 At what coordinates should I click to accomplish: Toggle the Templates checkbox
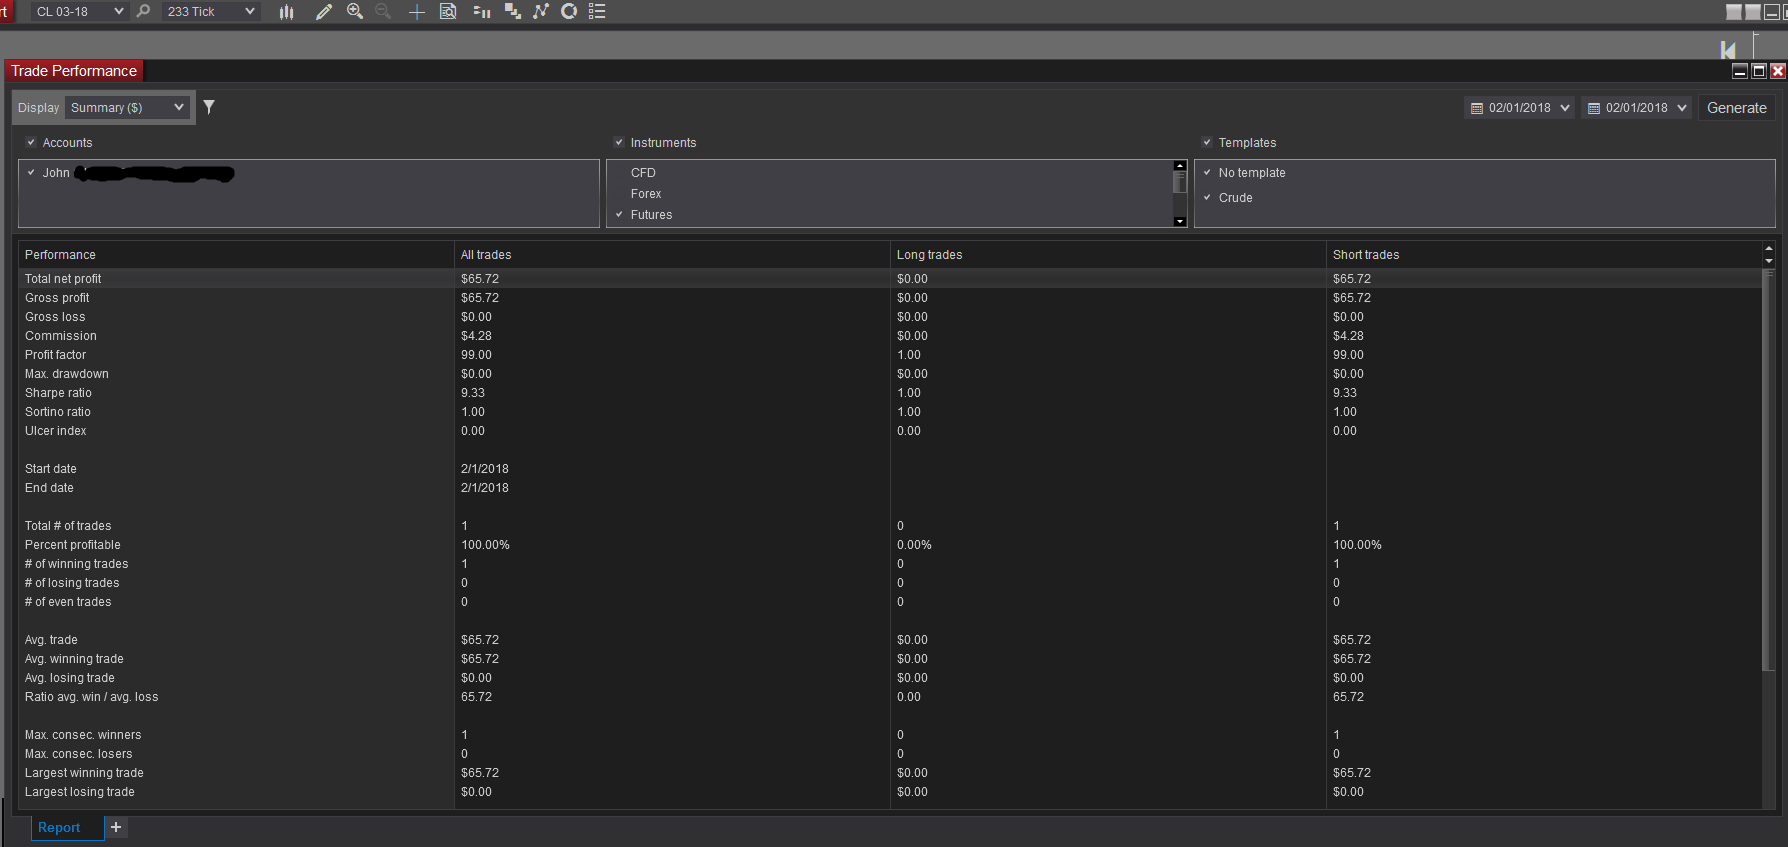(1207, 142)
